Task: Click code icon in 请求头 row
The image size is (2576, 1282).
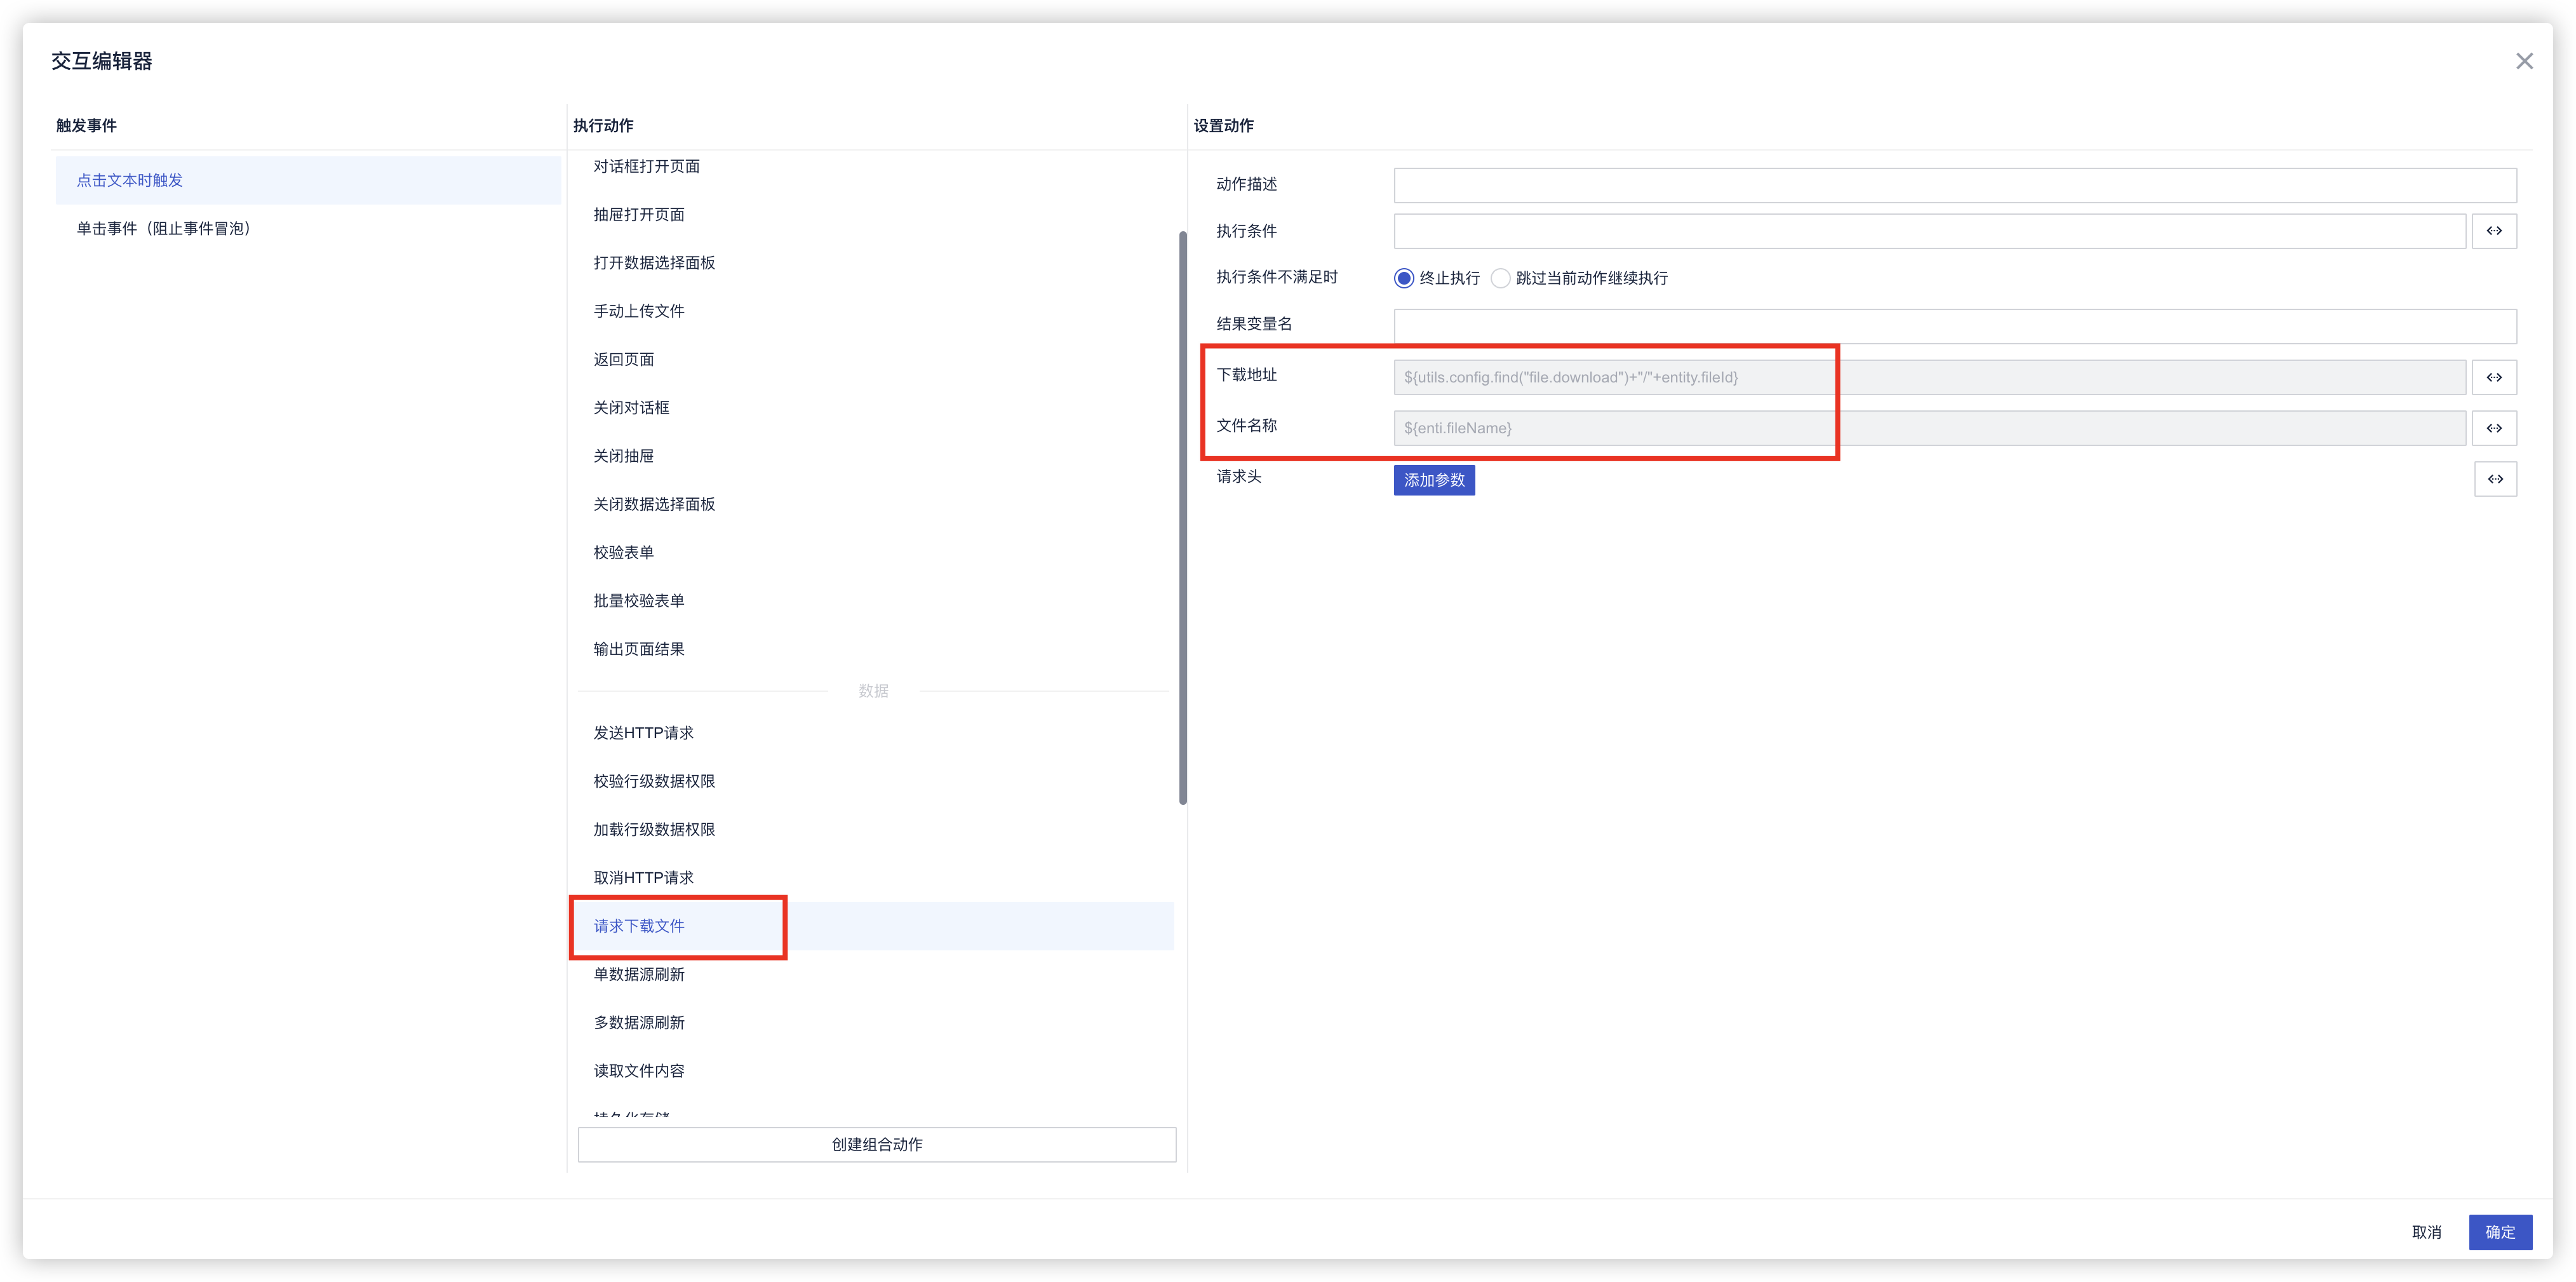Action: coord(2495,479)
